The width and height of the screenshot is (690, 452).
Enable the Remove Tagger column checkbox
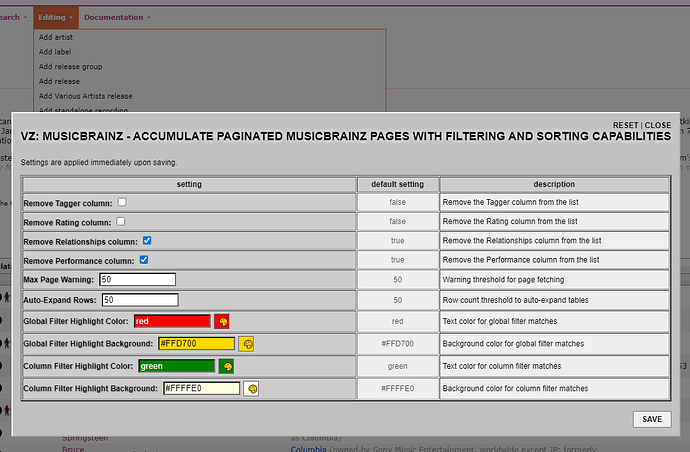click(122, 202)
